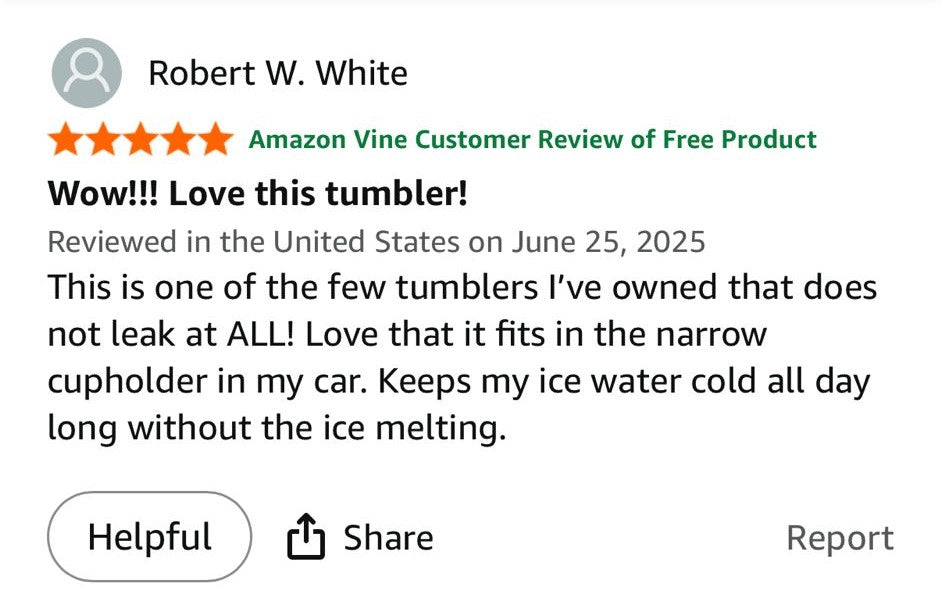Click the 'long without the ice melting' line
The width and height of the screenshot is (942, 616).
click(275, 428)
